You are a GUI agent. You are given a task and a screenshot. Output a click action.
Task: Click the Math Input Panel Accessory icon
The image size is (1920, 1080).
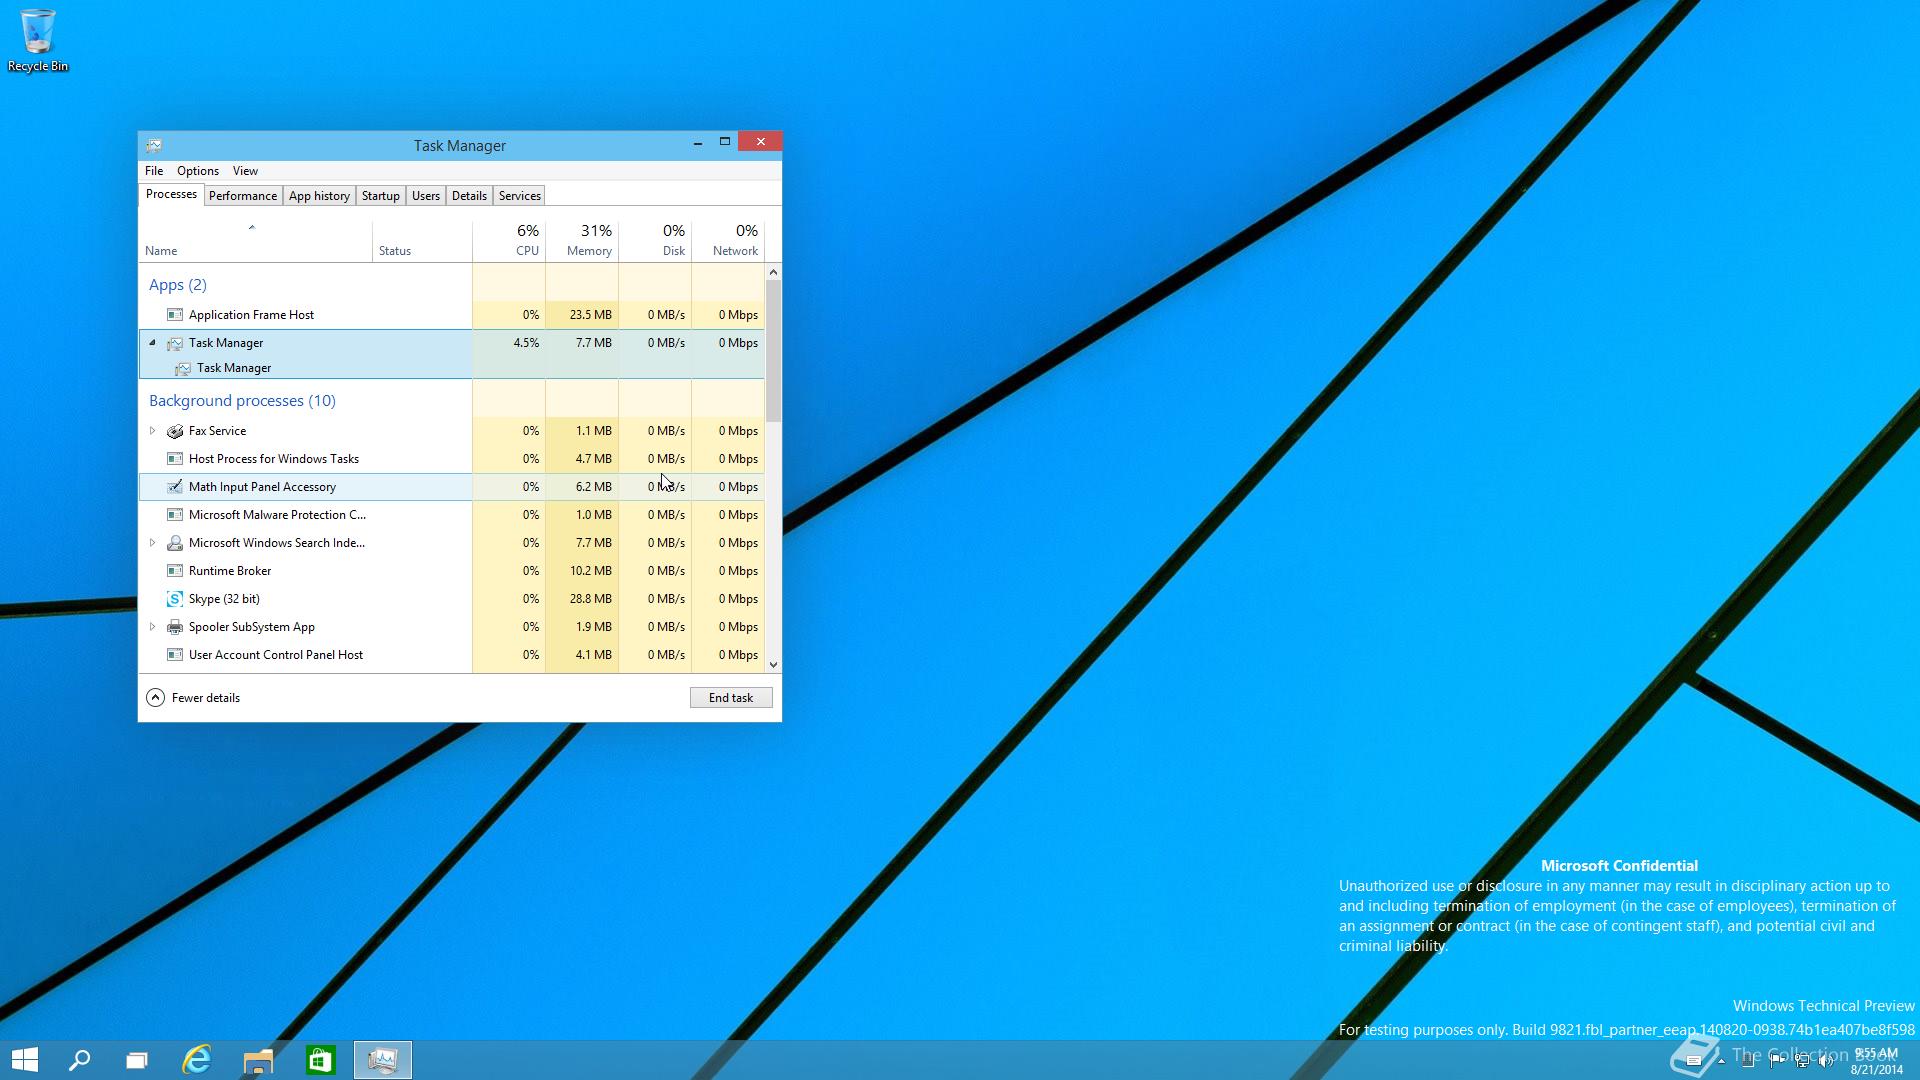coord(175,487)
